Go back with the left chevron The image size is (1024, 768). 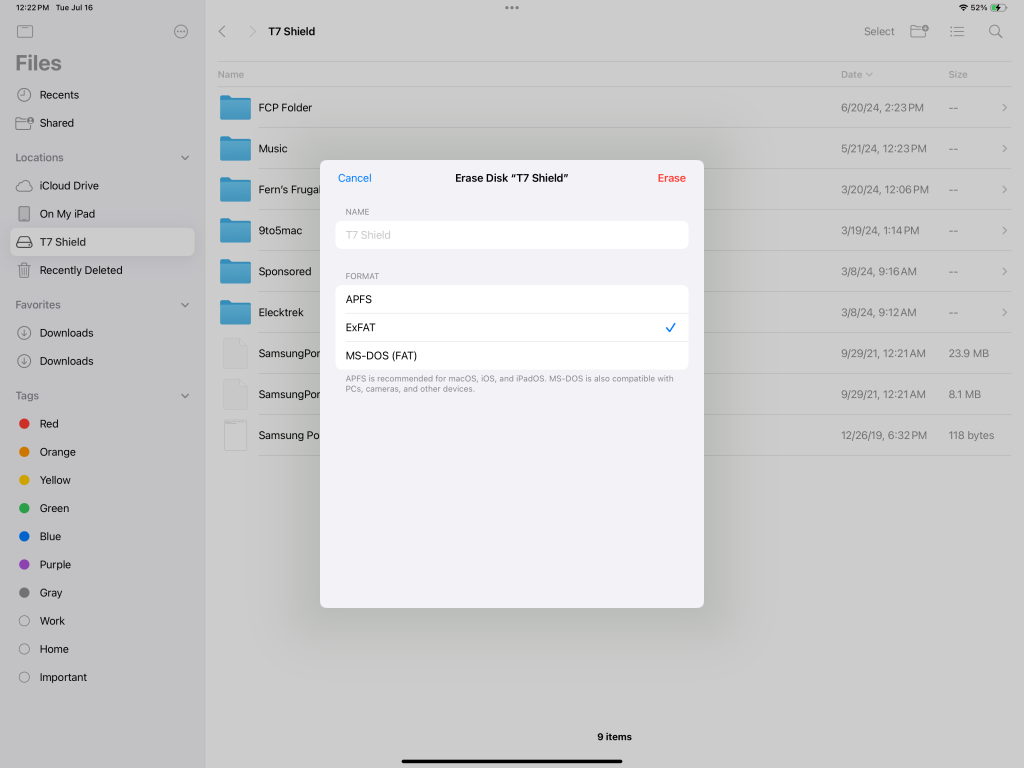click(x=222, y=32)
